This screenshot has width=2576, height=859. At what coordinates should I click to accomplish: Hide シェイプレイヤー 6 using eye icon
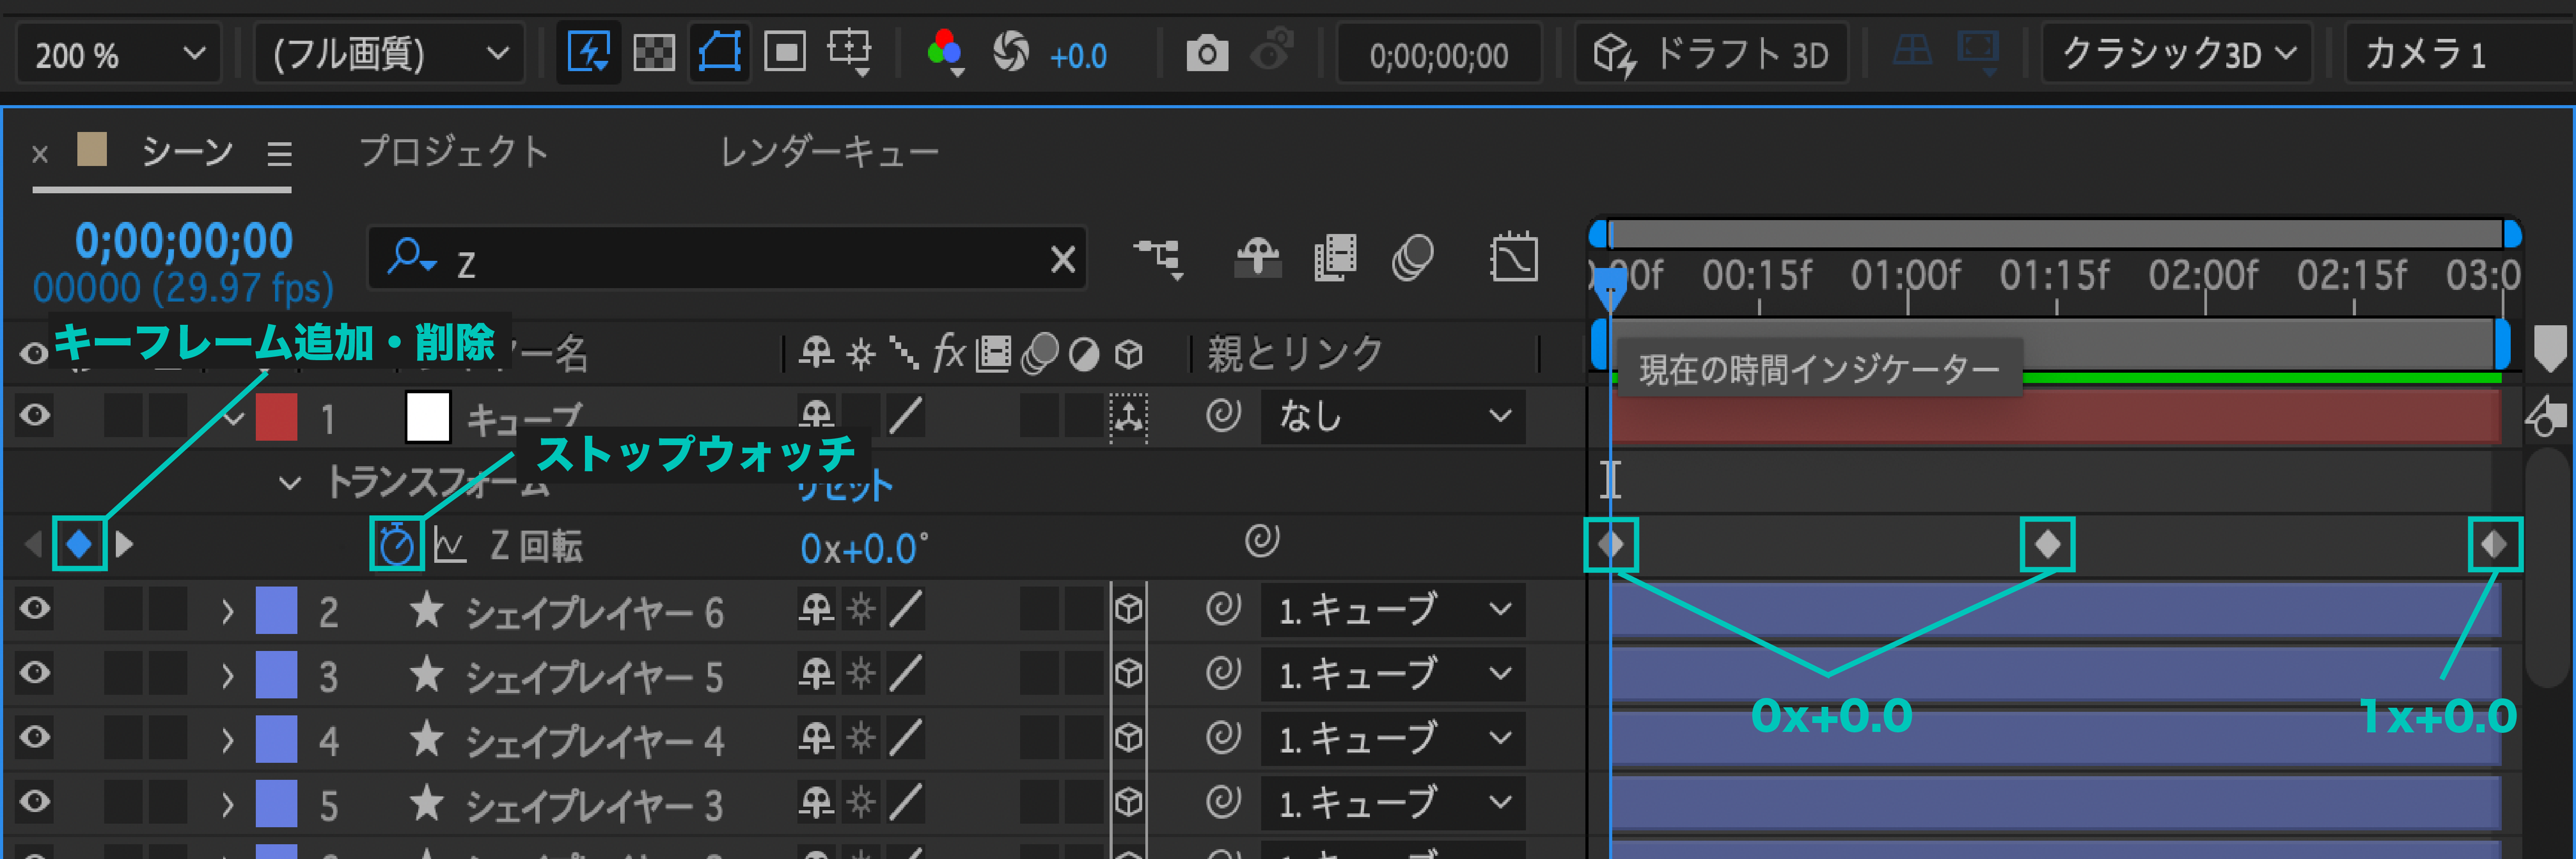35,609
